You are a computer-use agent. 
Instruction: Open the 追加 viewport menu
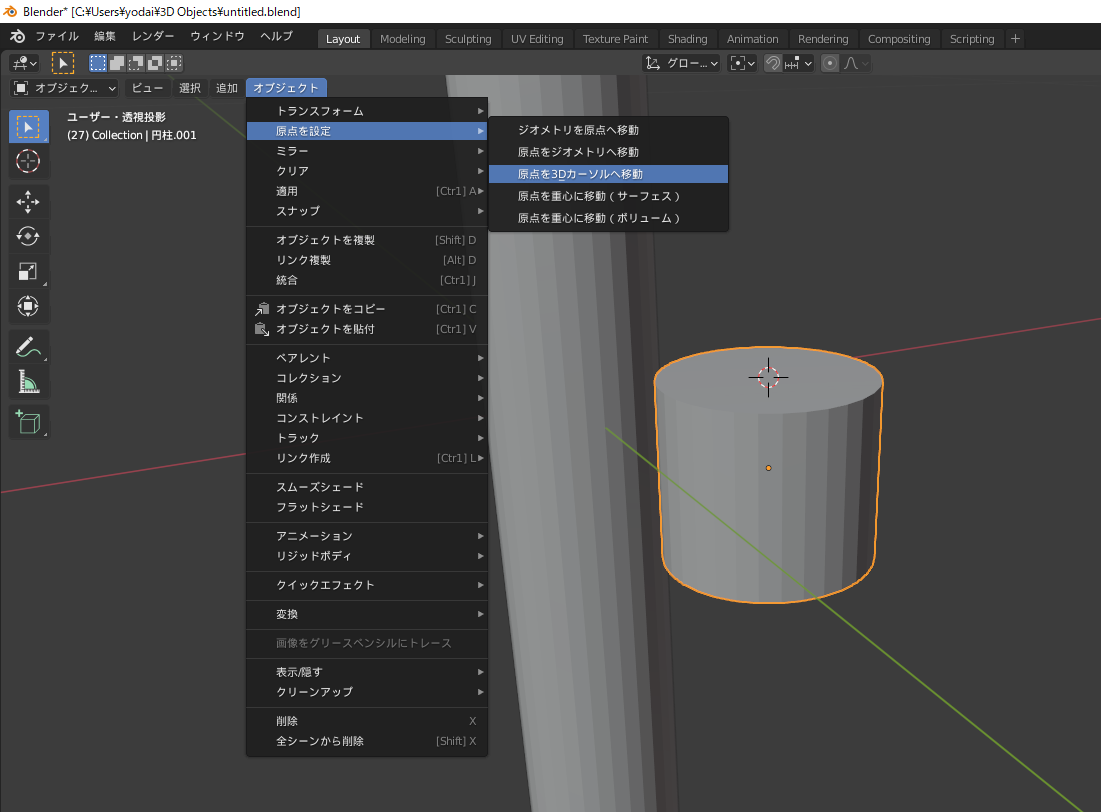227,88
